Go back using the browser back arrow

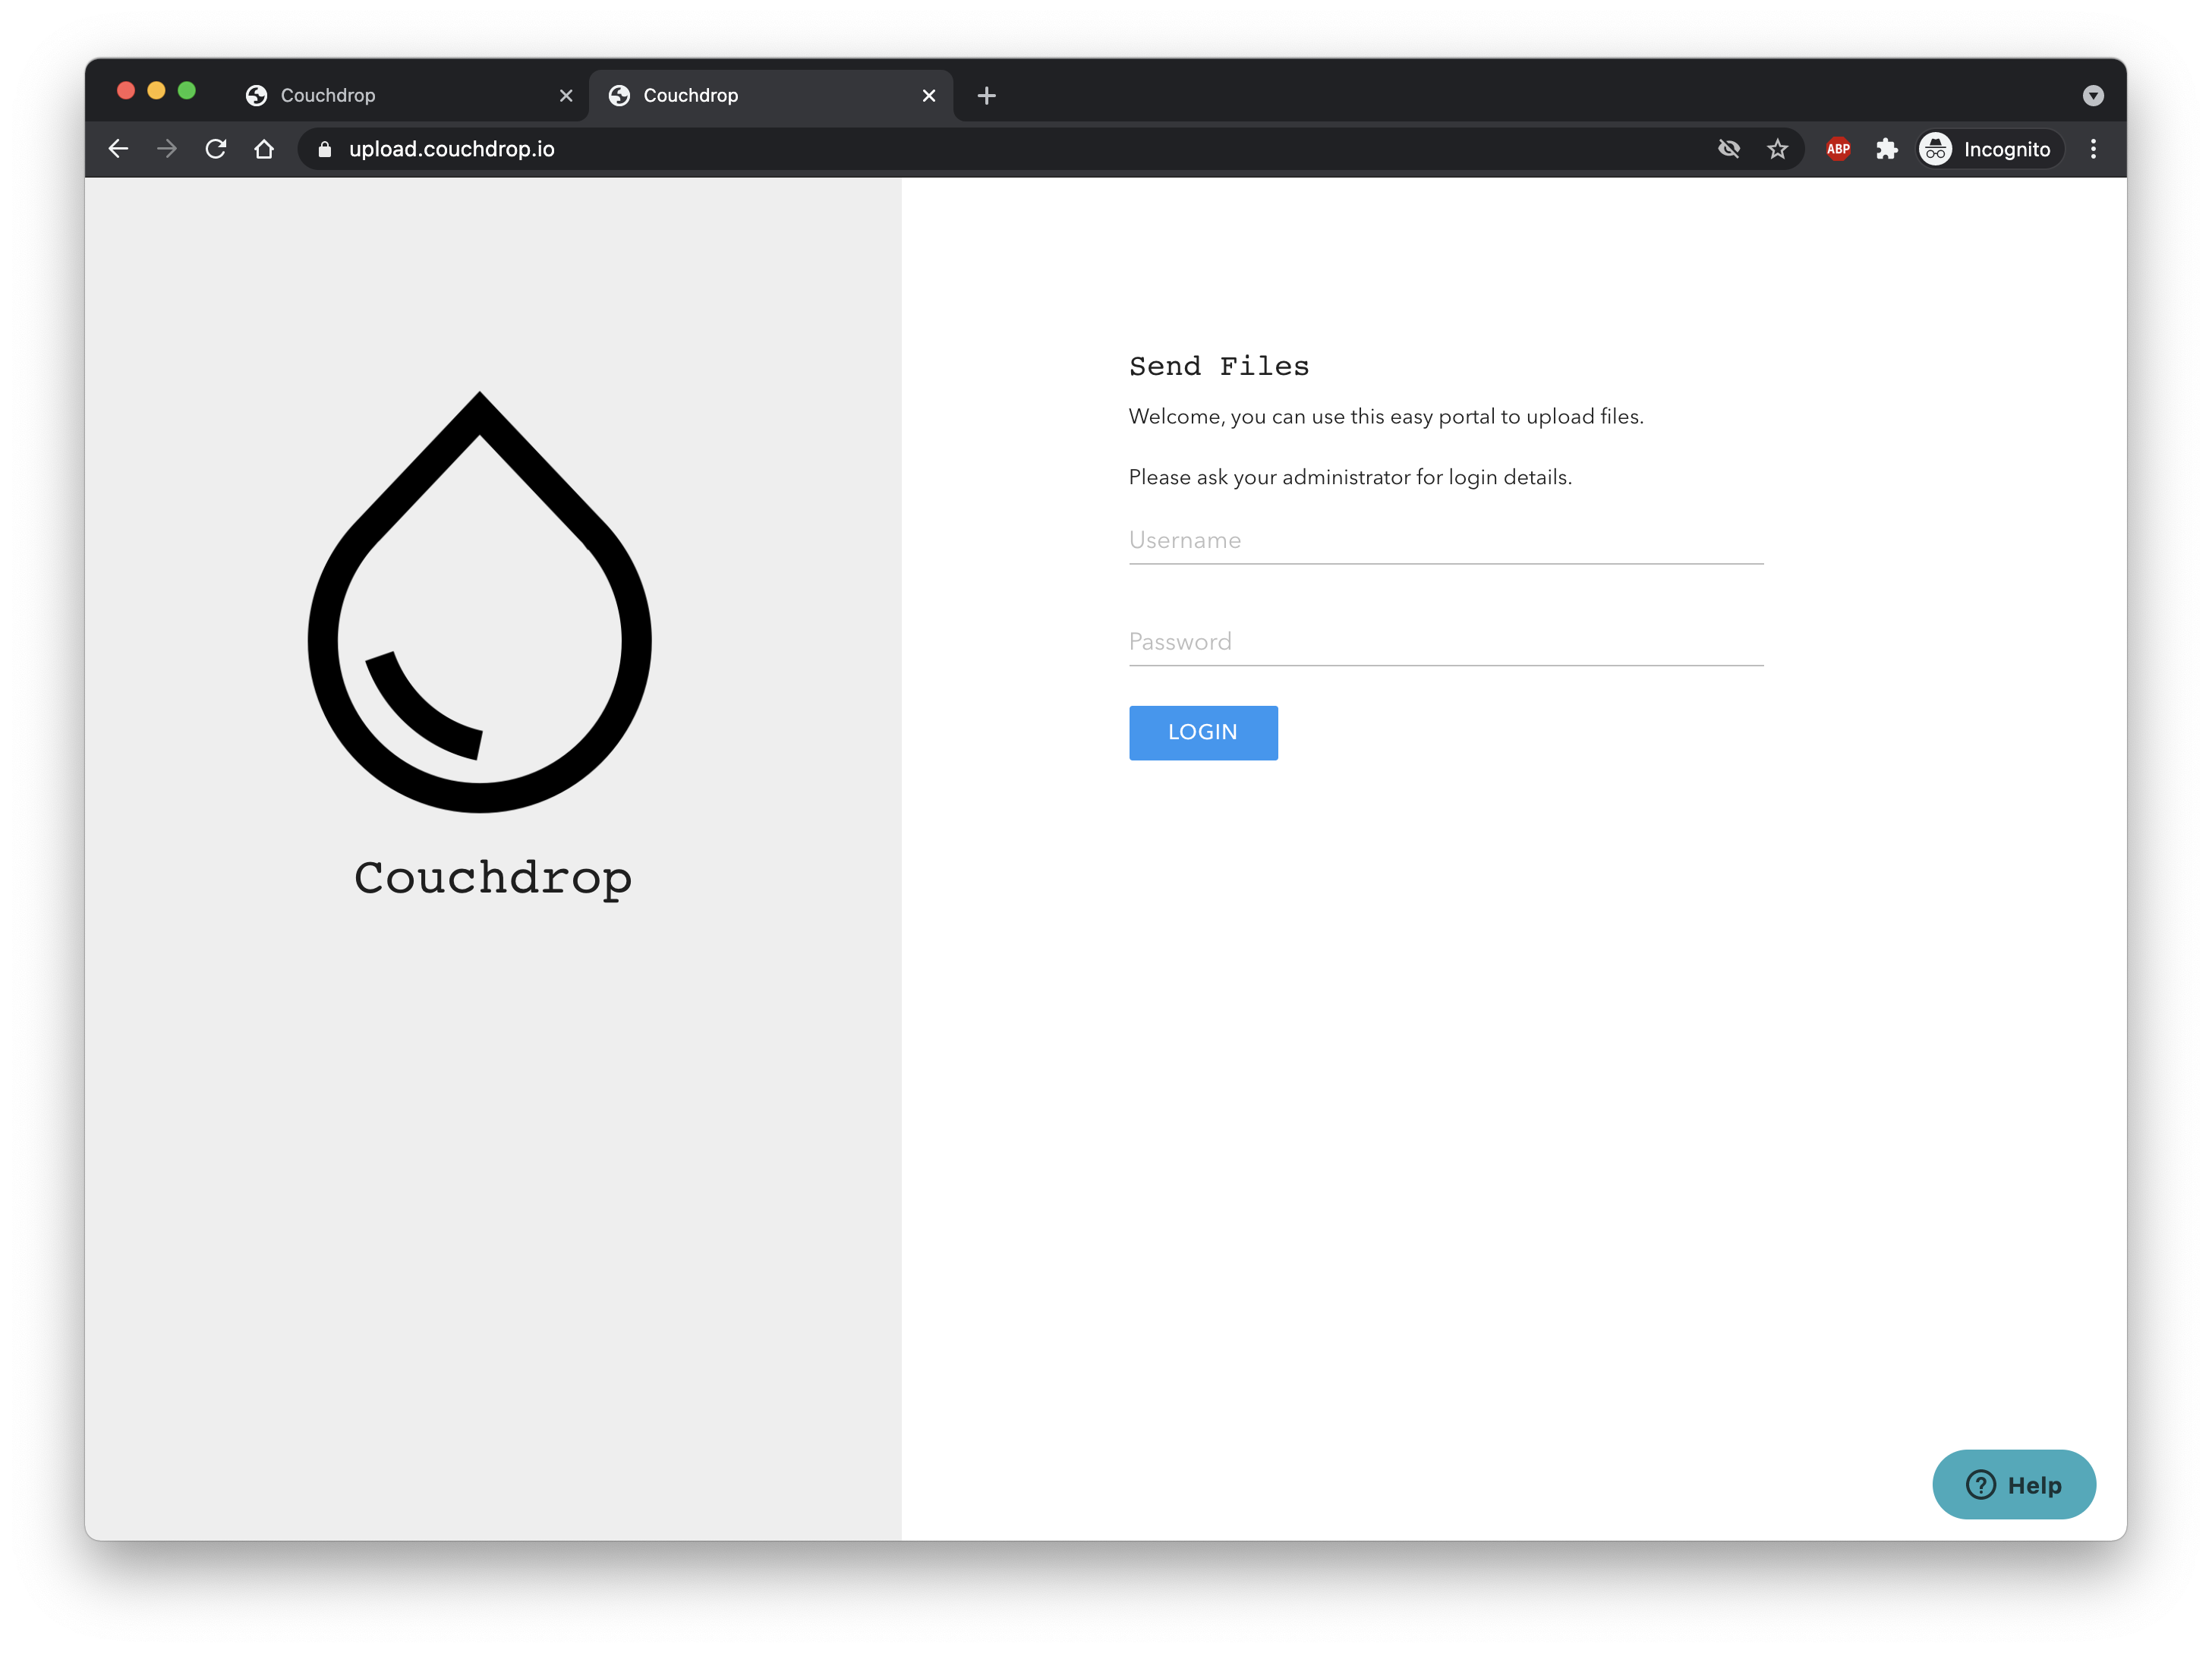(x=118, y=149)
